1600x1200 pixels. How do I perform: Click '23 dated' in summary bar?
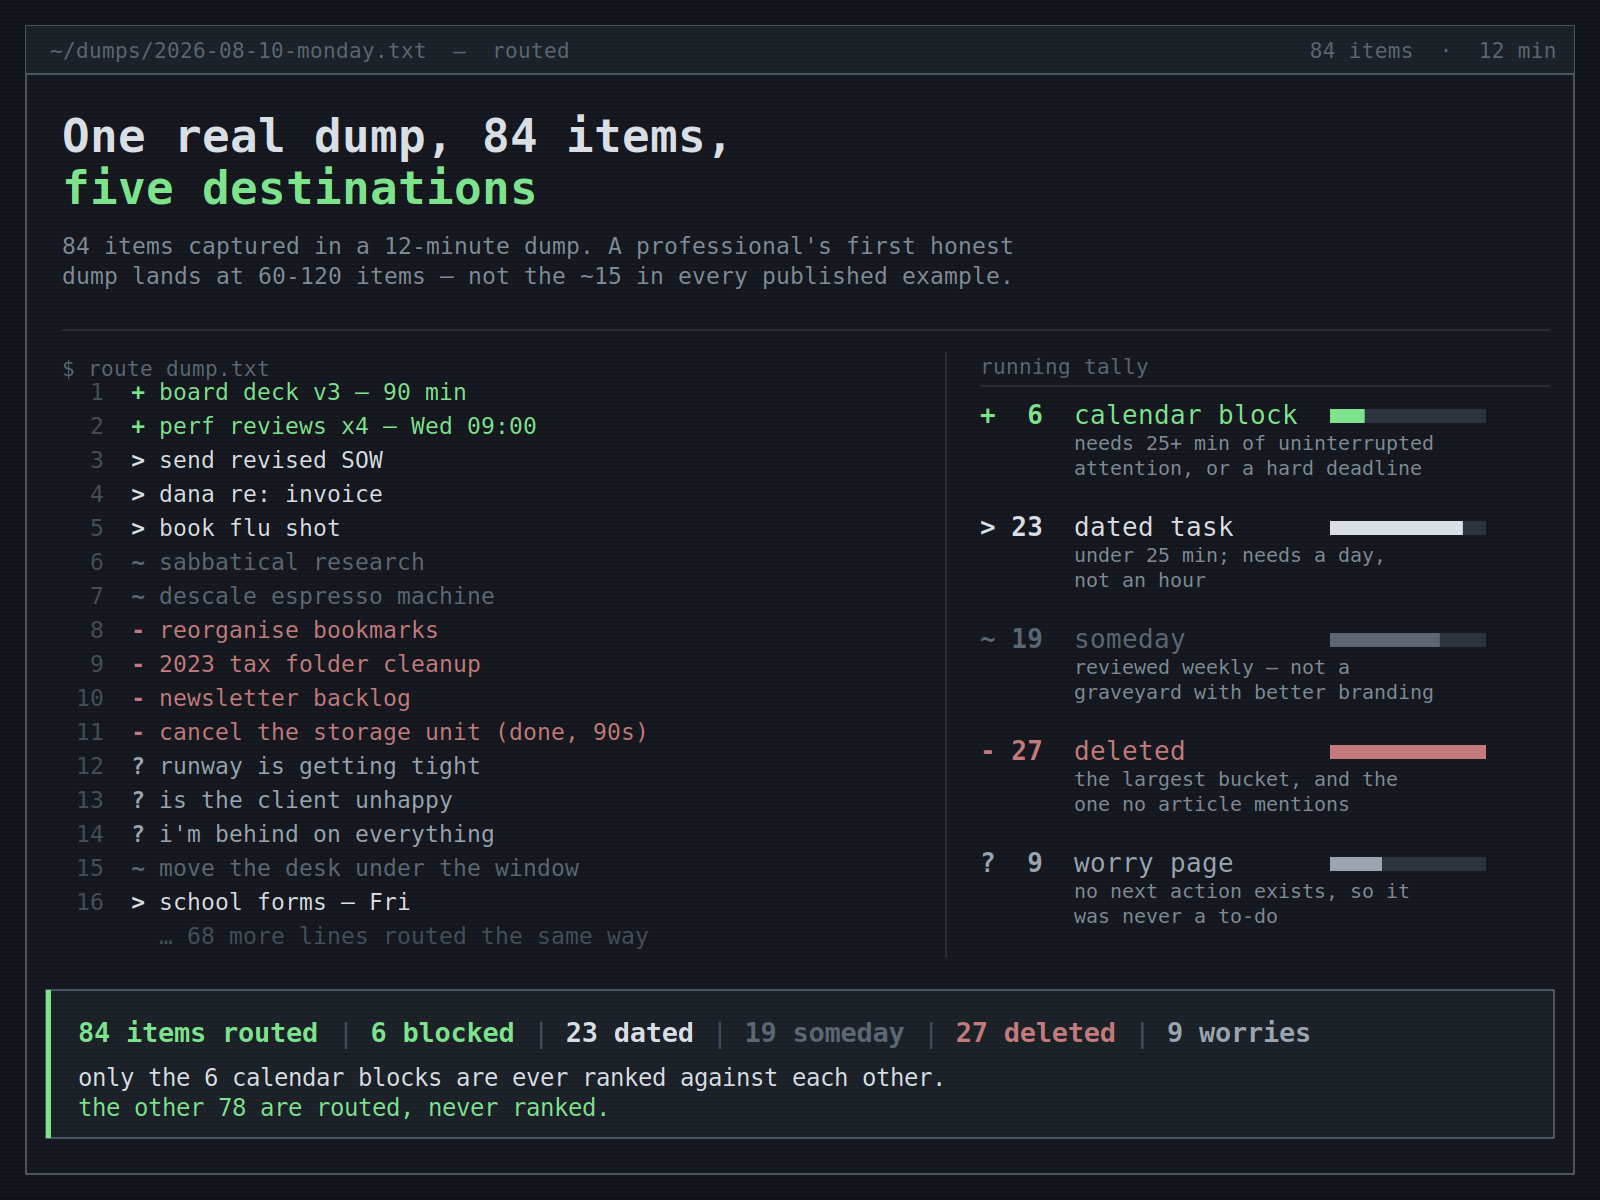pyautogui.click(x=630, y=1033)
